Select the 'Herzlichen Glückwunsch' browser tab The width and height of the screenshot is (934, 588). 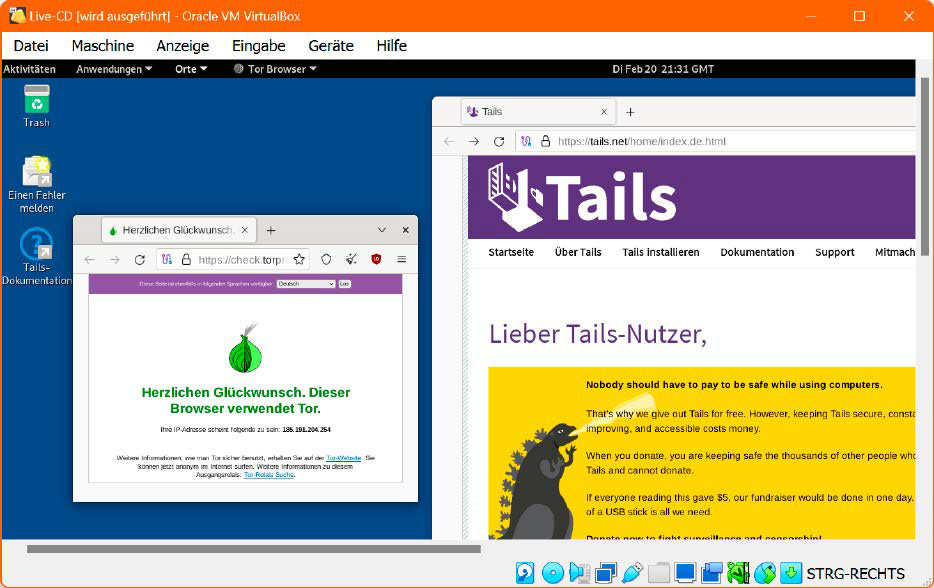click(178, 230)
